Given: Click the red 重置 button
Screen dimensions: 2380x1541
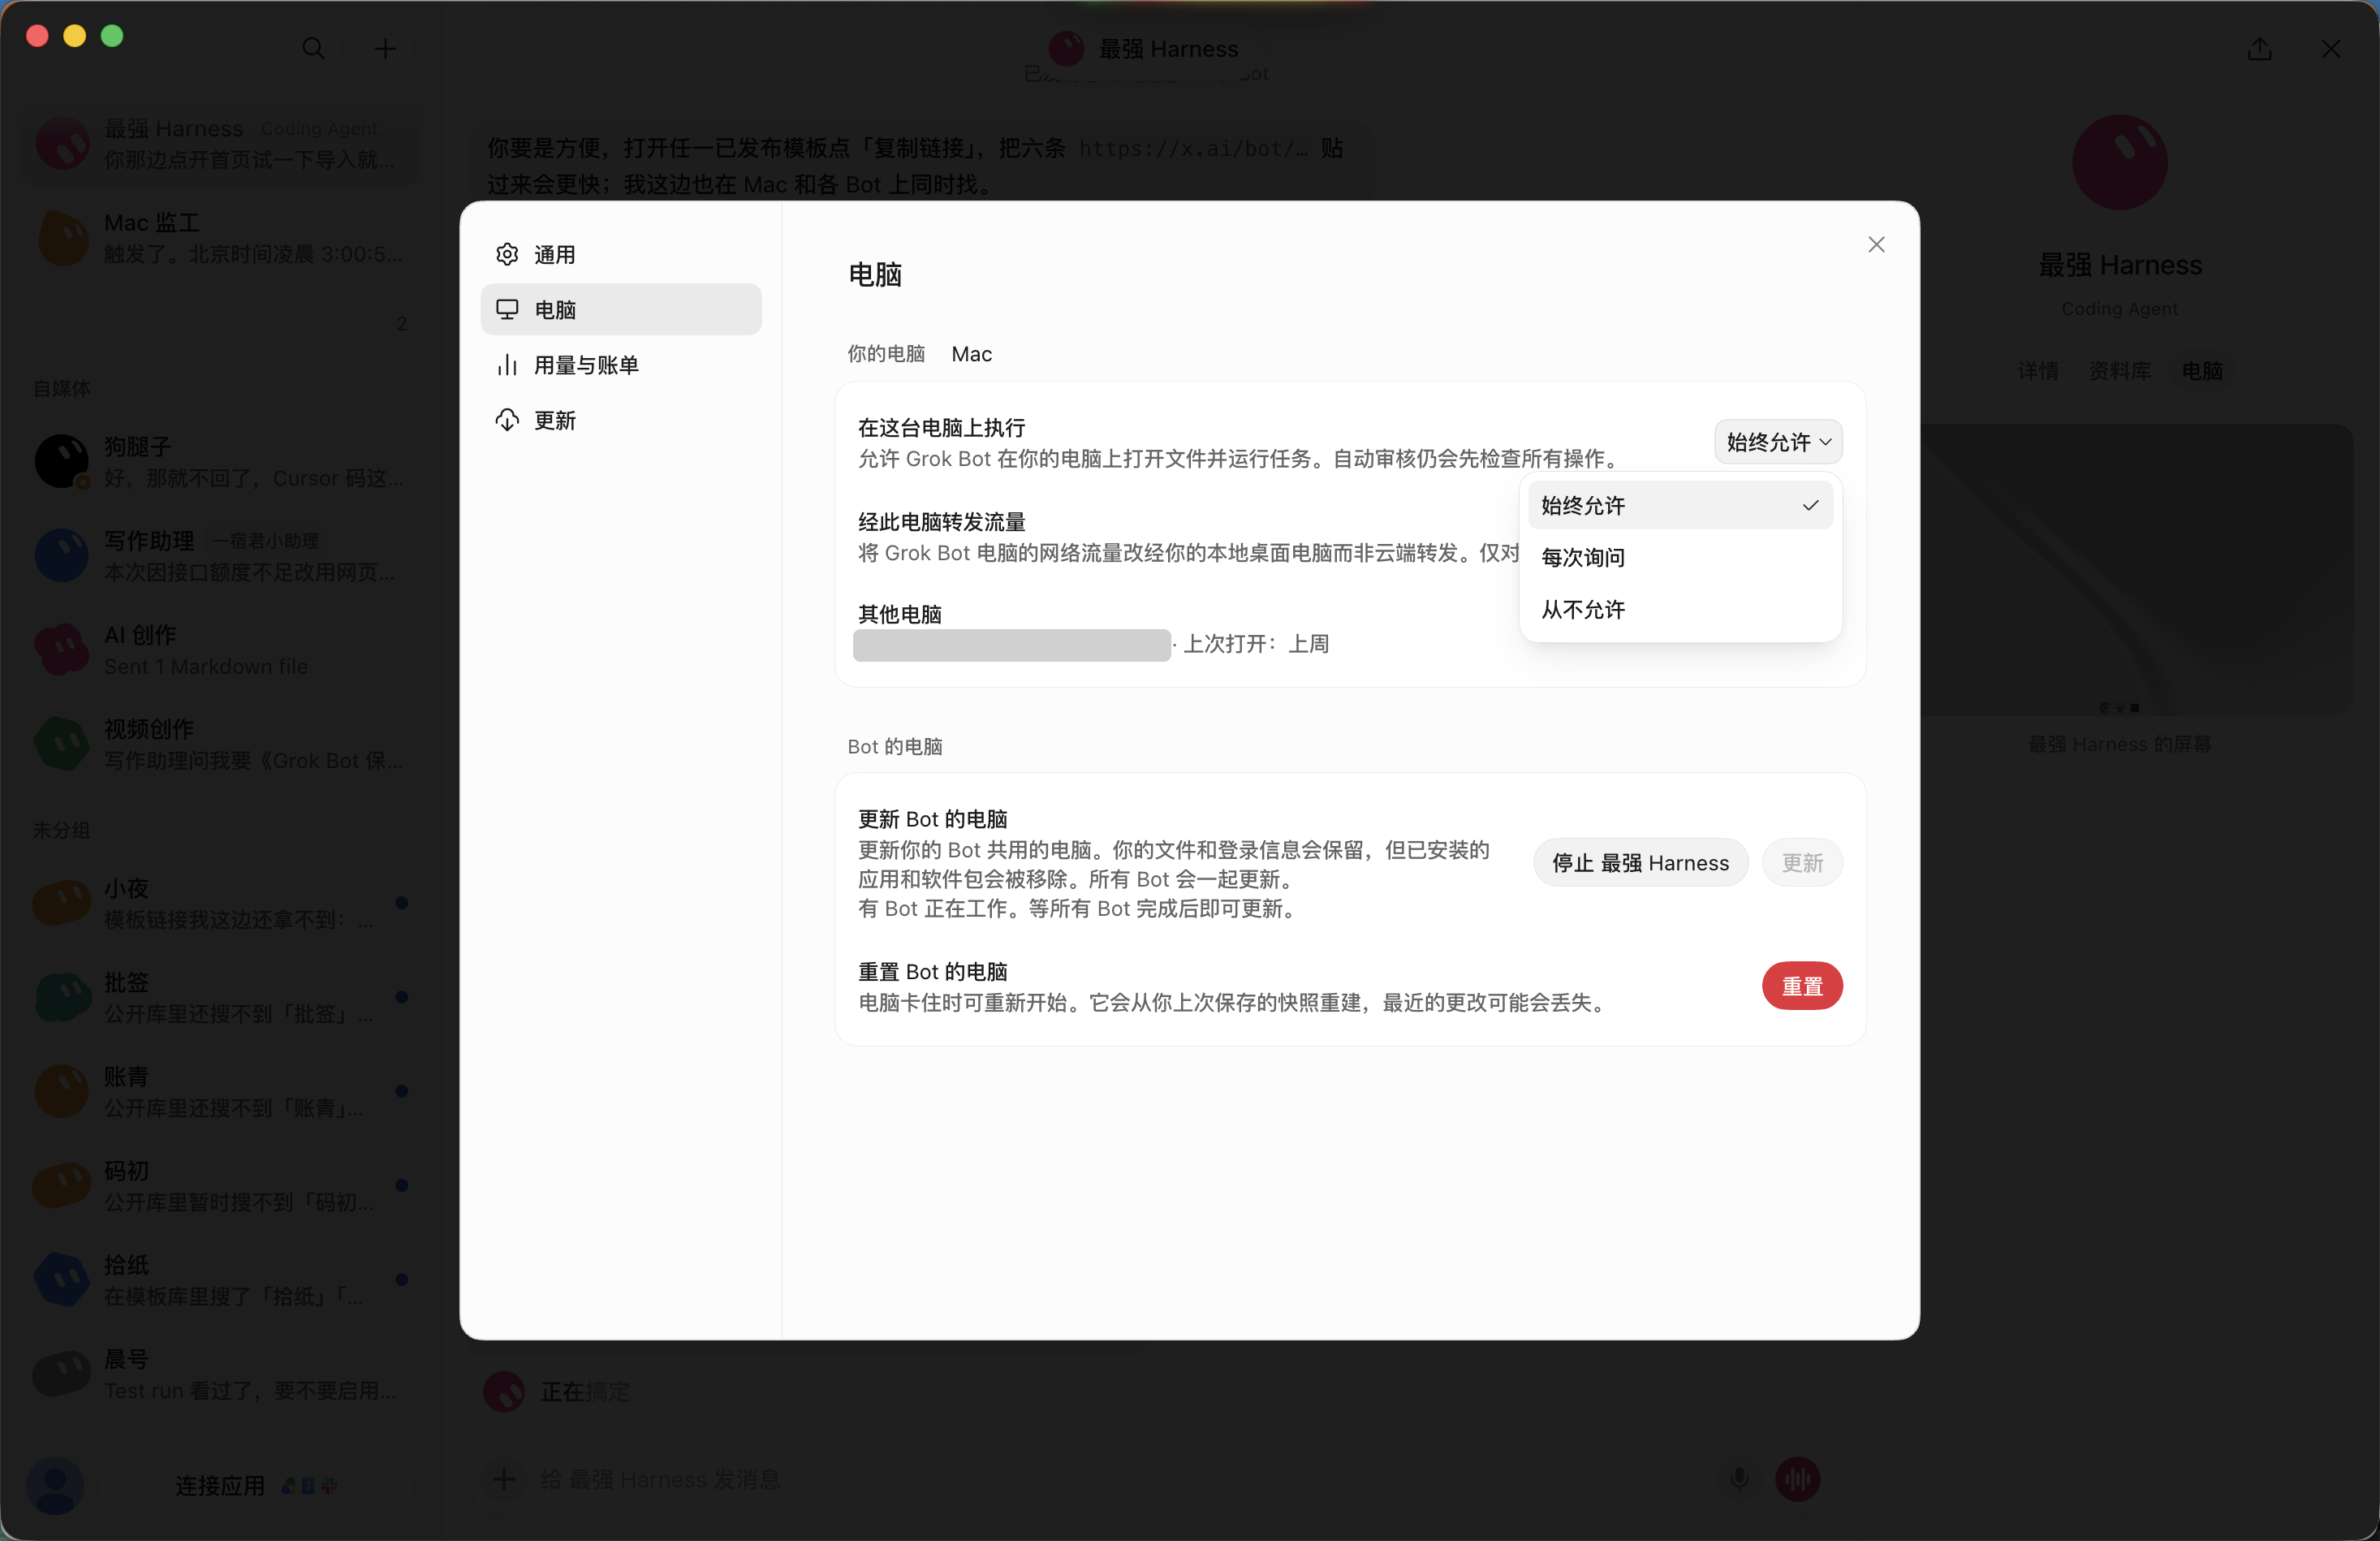Looking at the screenshot, I should point(1802,985).
